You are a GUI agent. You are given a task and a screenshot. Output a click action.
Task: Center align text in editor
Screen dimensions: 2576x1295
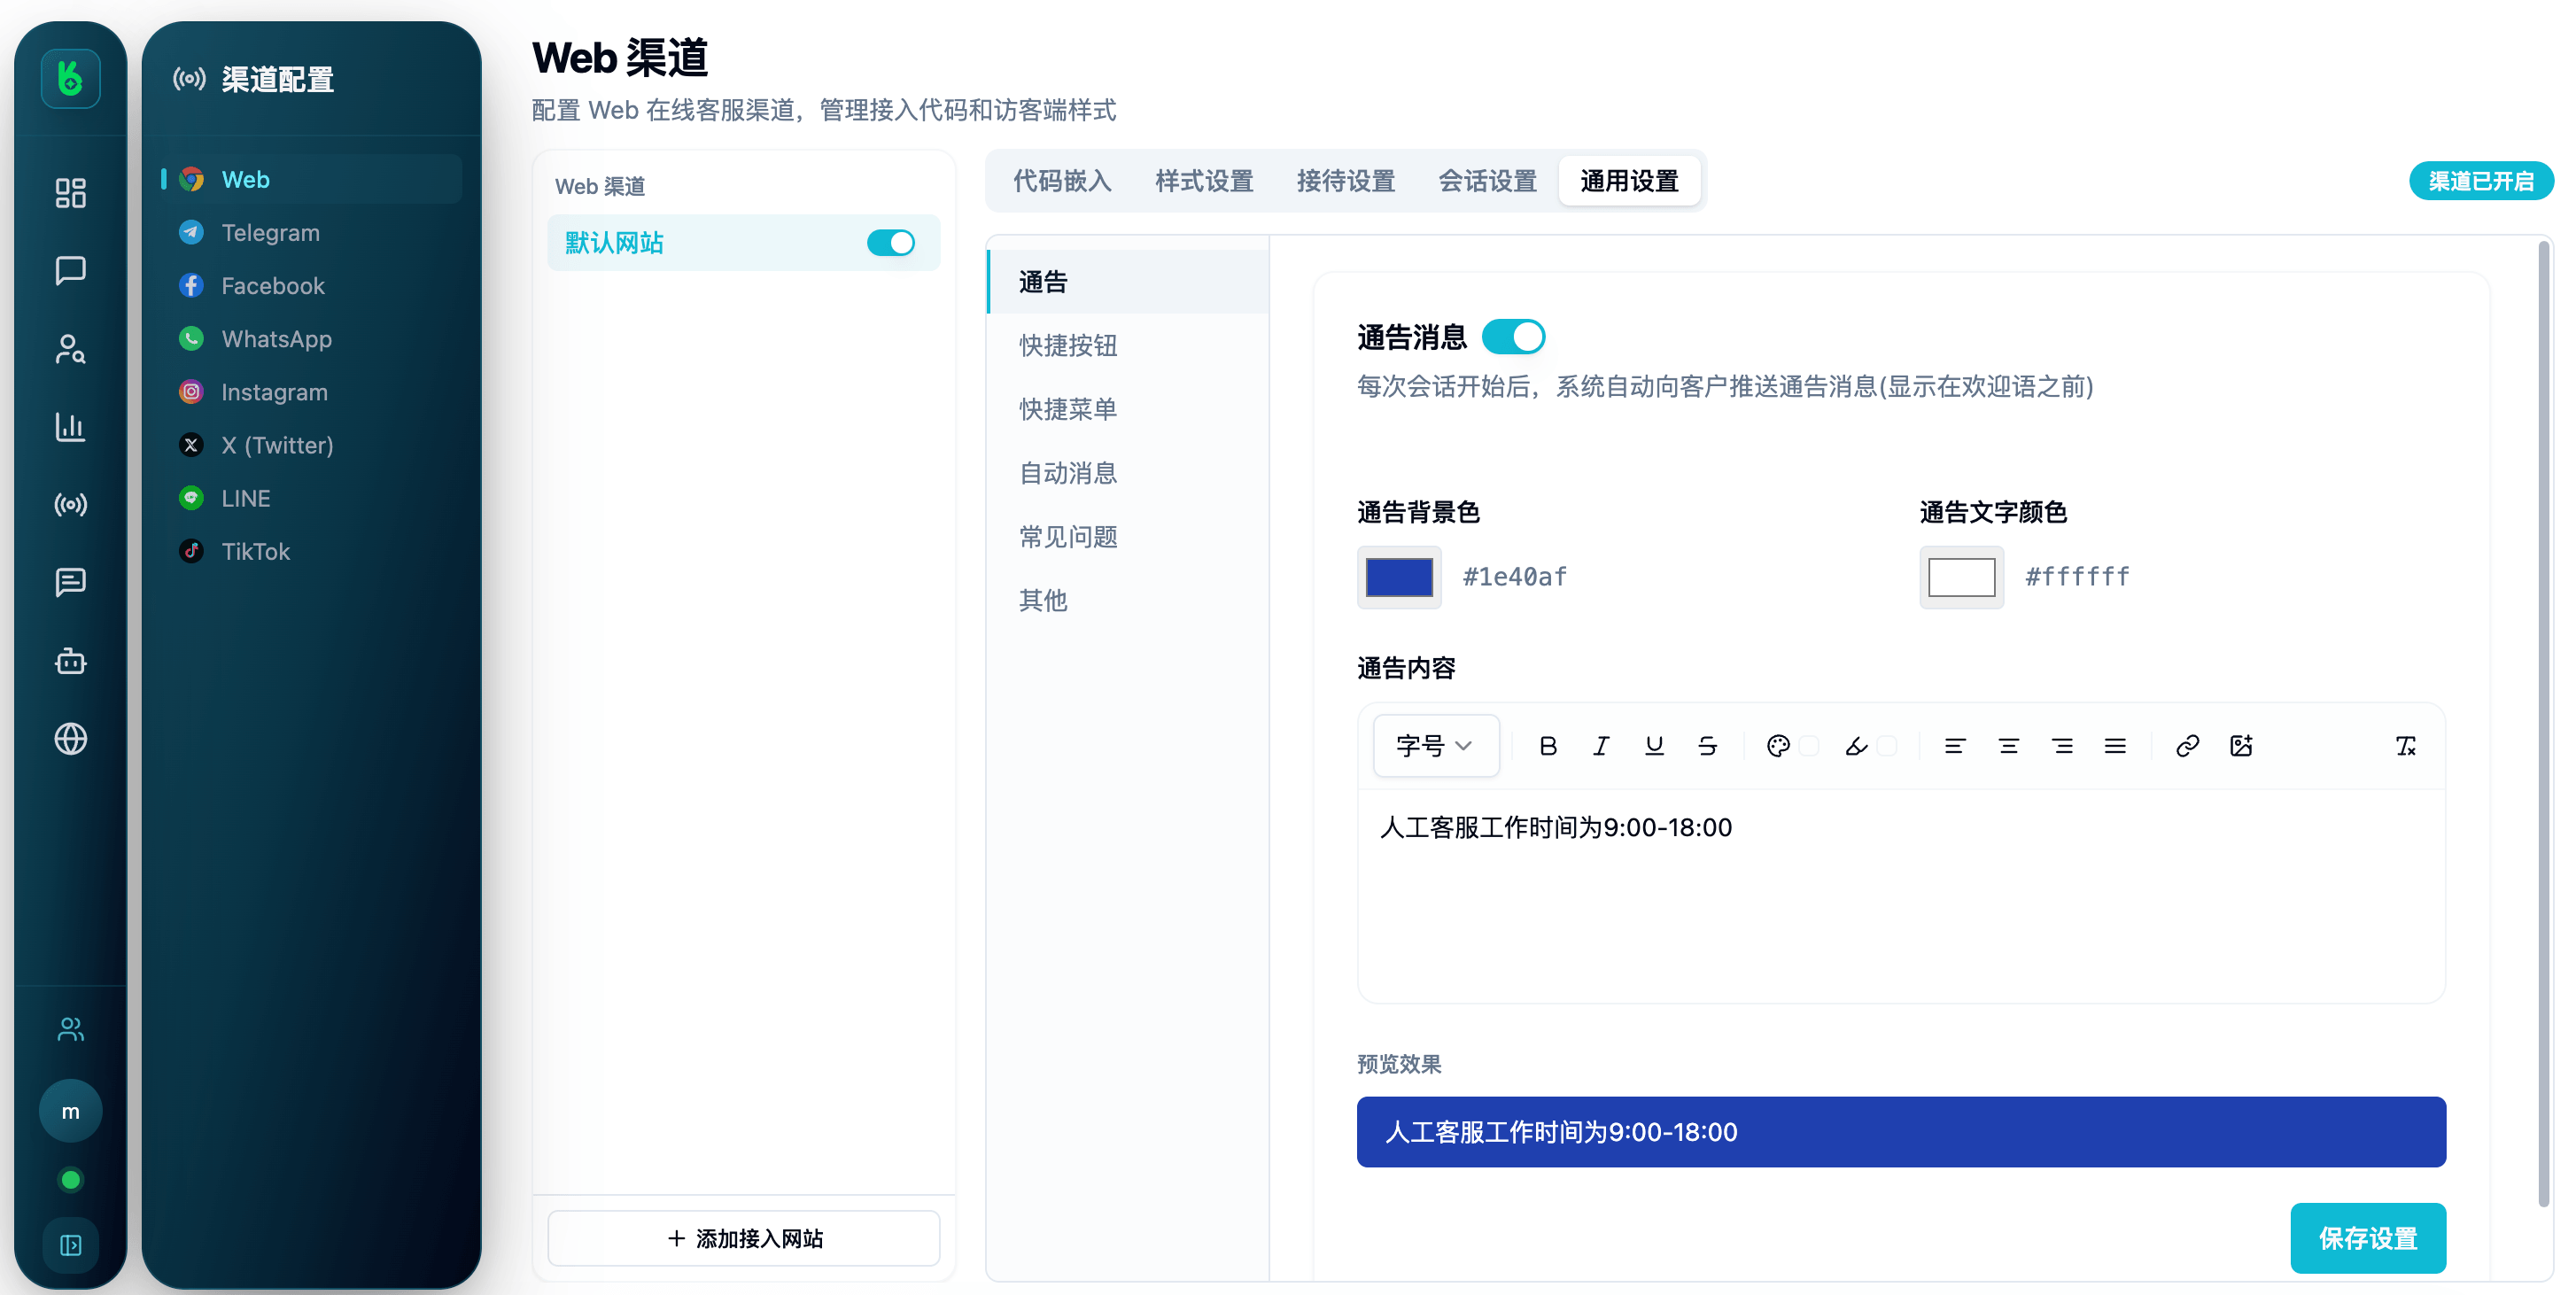point(2008,746)
